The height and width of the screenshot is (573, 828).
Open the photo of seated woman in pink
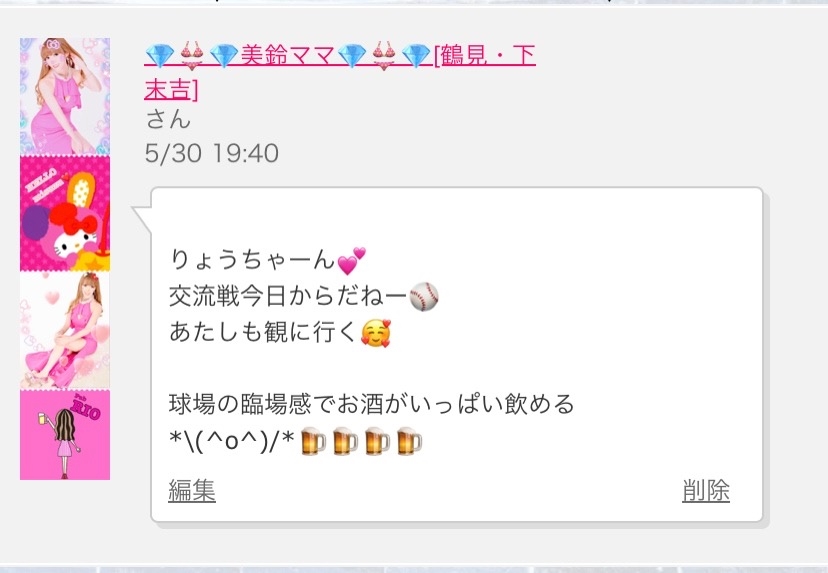coord(65,331)
